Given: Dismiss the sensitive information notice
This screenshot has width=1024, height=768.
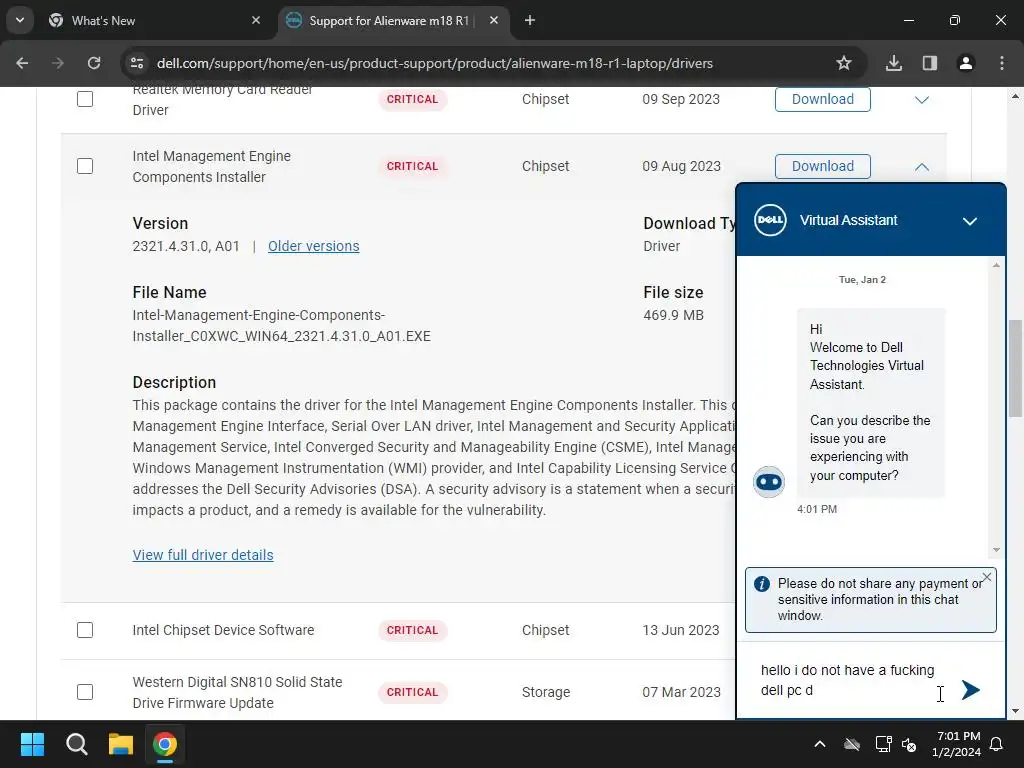Looking at the screenshot, I should point(987,577).
